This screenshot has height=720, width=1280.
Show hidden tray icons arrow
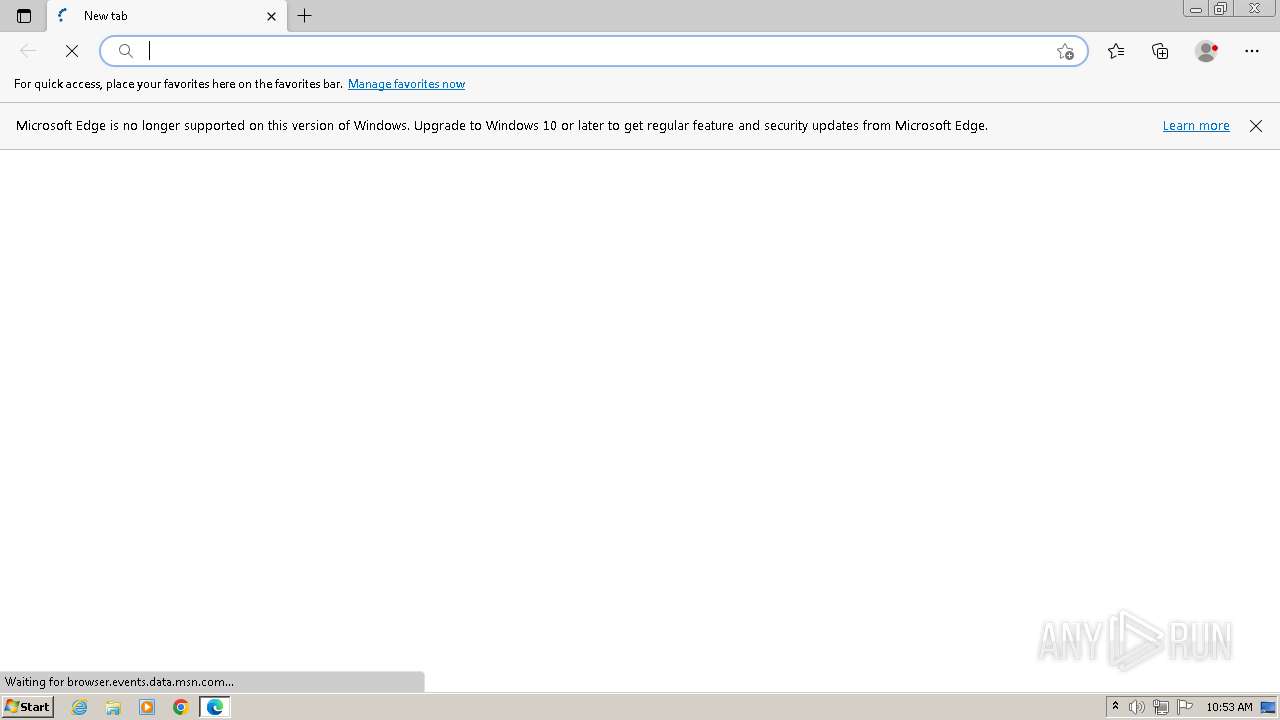(1115, 707)
